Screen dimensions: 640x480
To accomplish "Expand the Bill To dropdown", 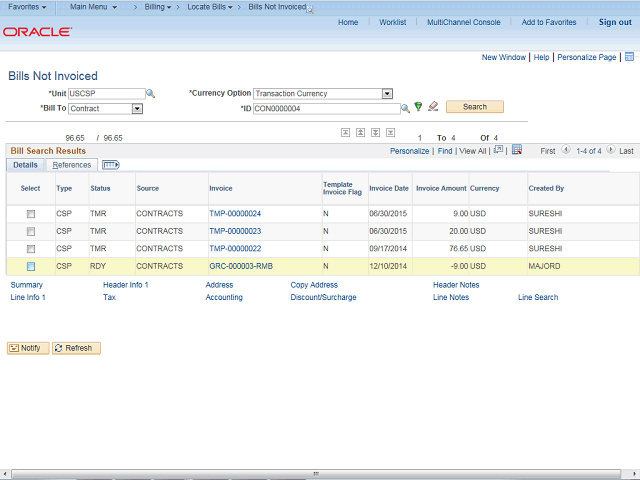I will pos(137,108).
